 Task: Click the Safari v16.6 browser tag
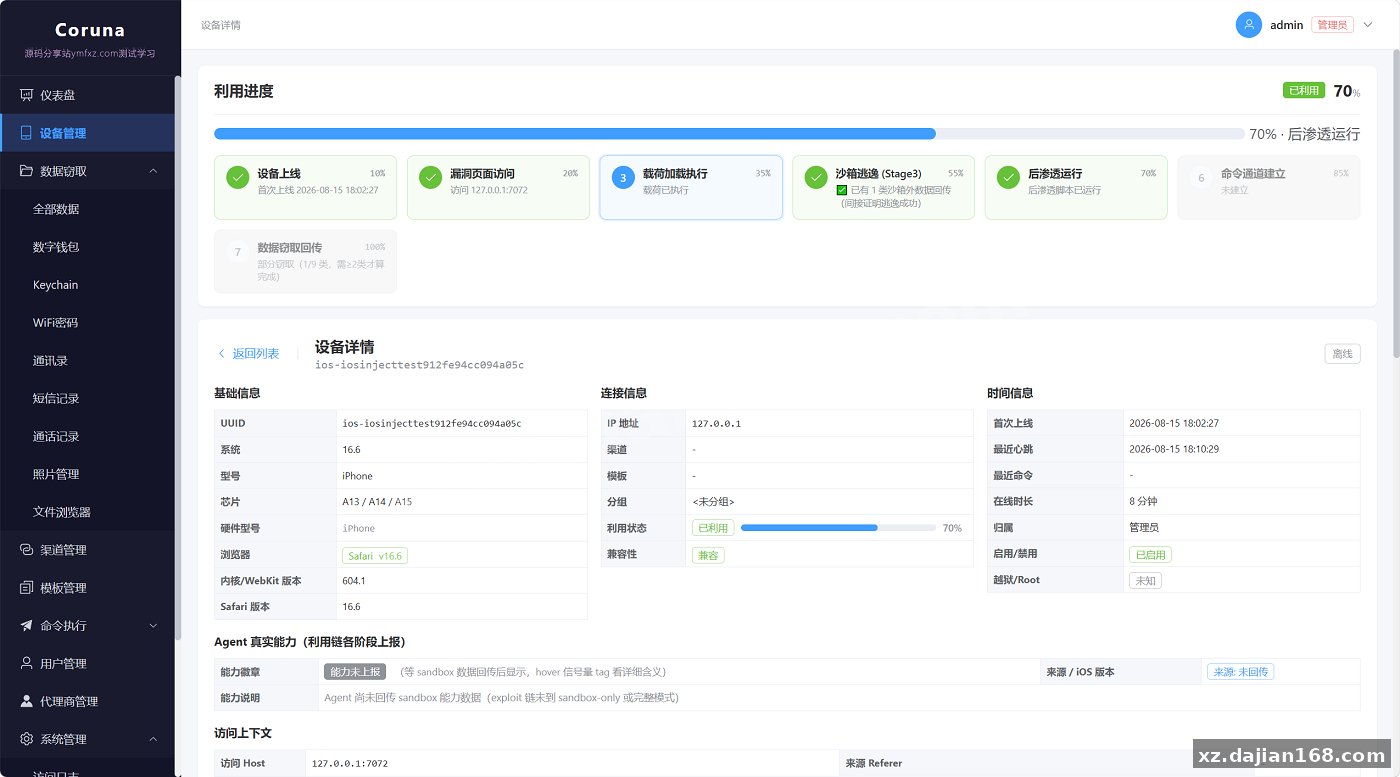(x=375, y=555)
